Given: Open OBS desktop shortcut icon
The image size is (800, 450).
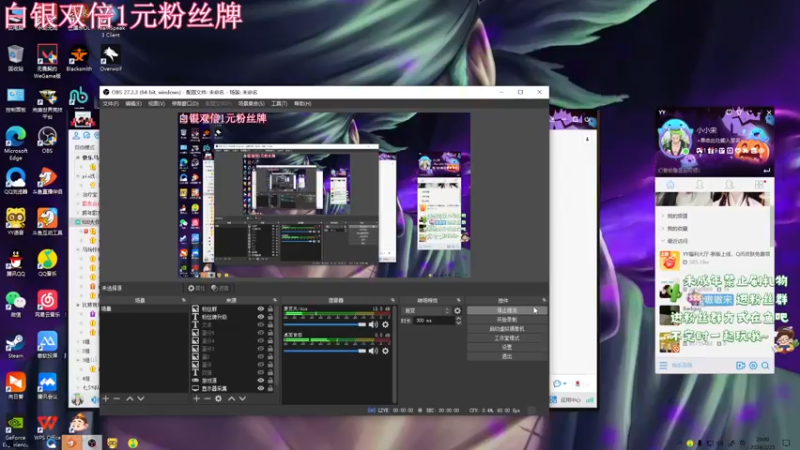Looking at the screenshot, I should pos(47,140).
